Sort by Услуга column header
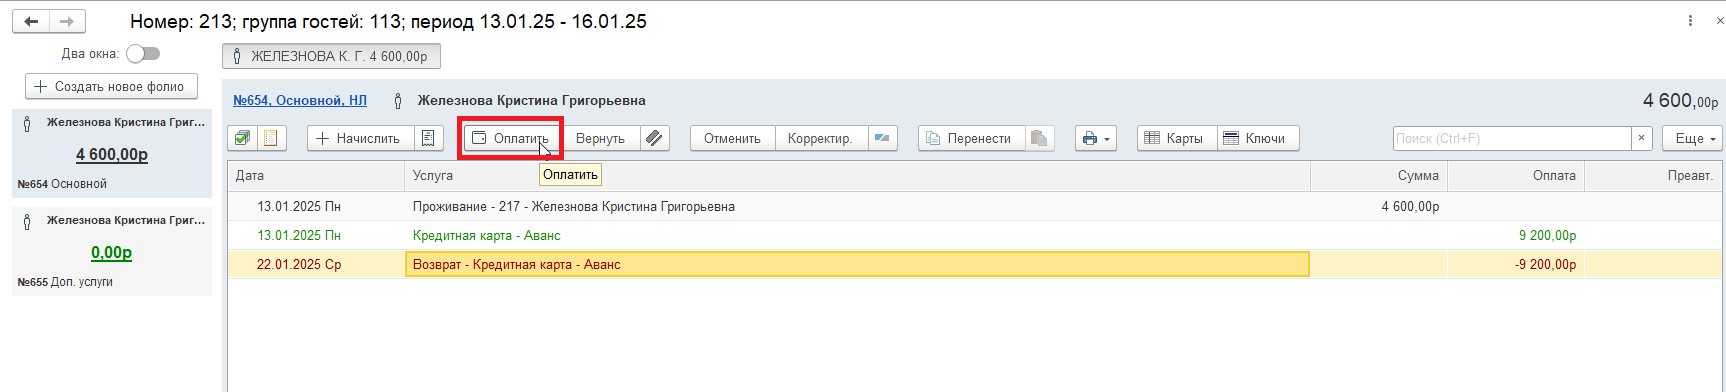Image resolution: width=1726 pixels, height=392 pixels. pyautogui.click(x=857, y=175)
